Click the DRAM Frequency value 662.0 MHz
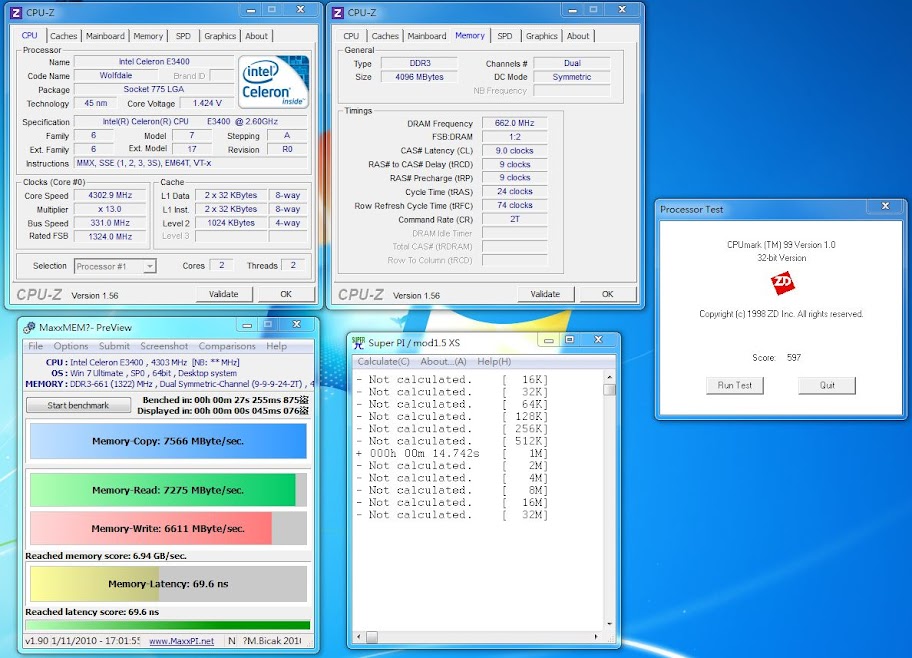This screenshot has width=912, height=658. (x=515, y=123)
